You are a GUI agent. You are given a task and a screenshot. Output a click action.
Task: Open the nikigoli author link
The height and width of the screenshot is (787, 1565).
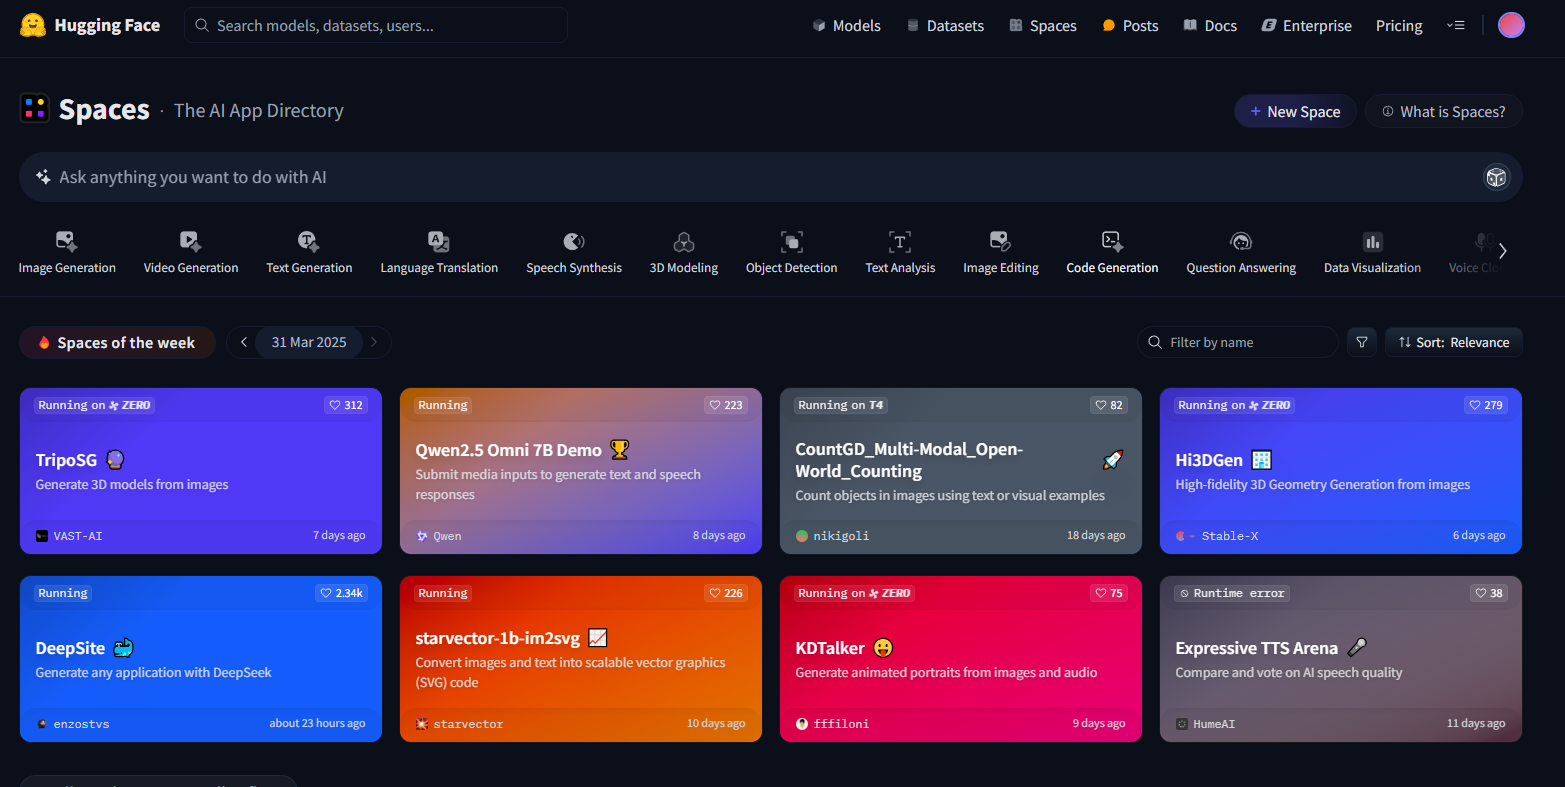pos(832,536)
